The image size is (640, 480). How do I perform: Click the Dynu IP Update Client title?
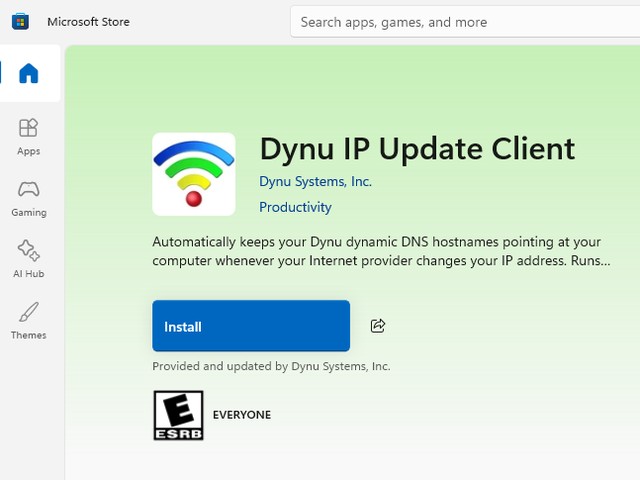[418, 149]
